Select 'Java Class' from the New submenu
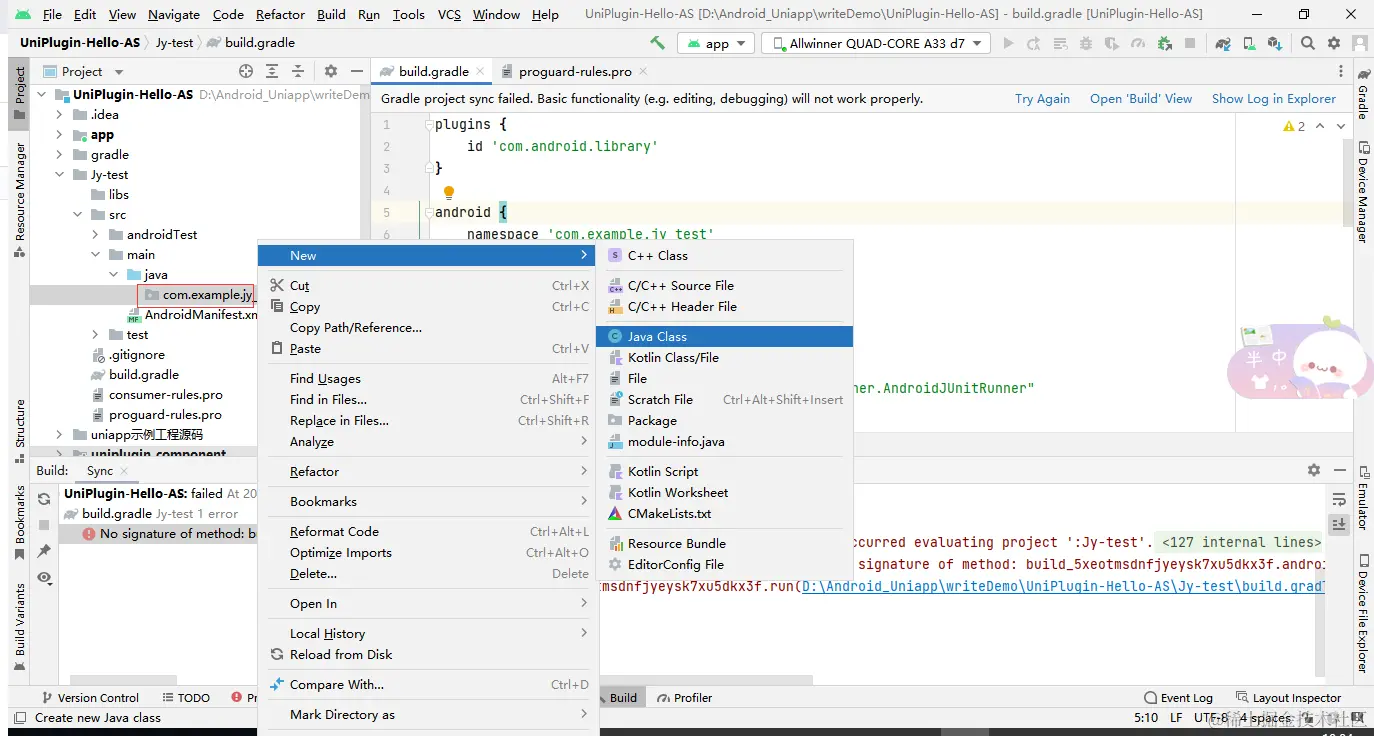Viewport: 1374px width, 736px height. click(x=657, y=337)
